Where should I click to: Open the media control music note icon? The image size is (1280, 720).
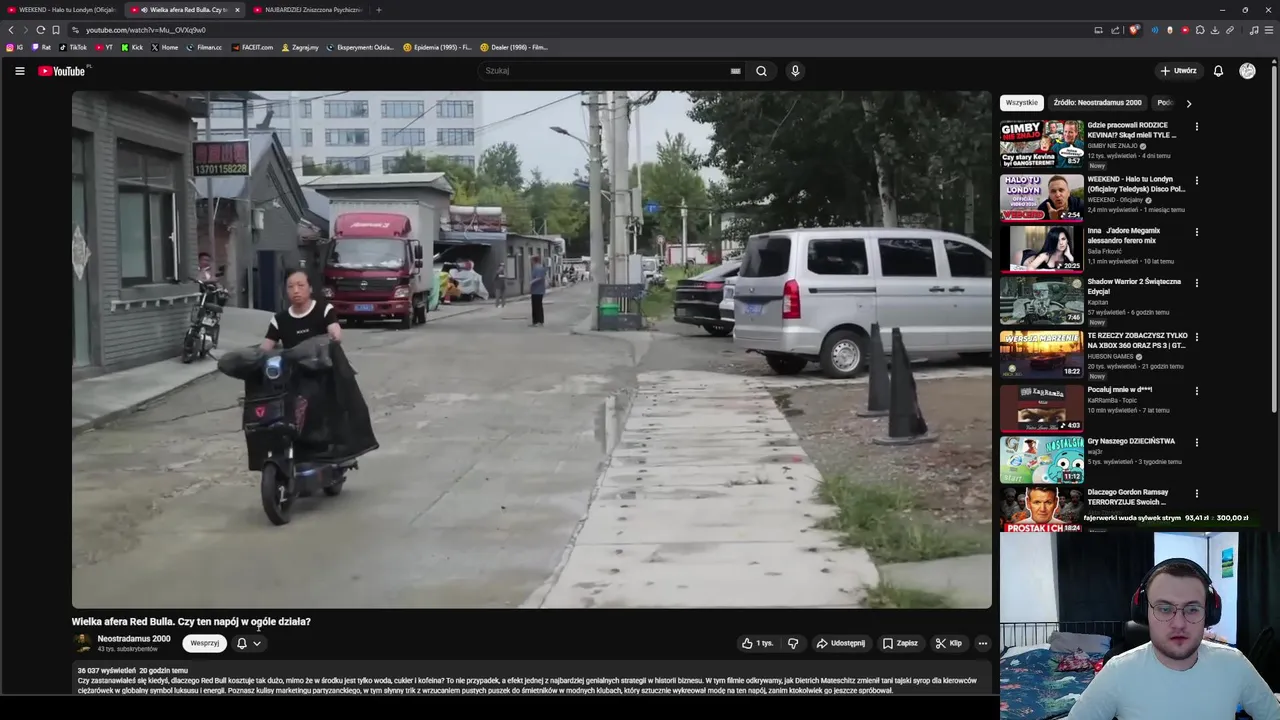tap(1254, 30)
